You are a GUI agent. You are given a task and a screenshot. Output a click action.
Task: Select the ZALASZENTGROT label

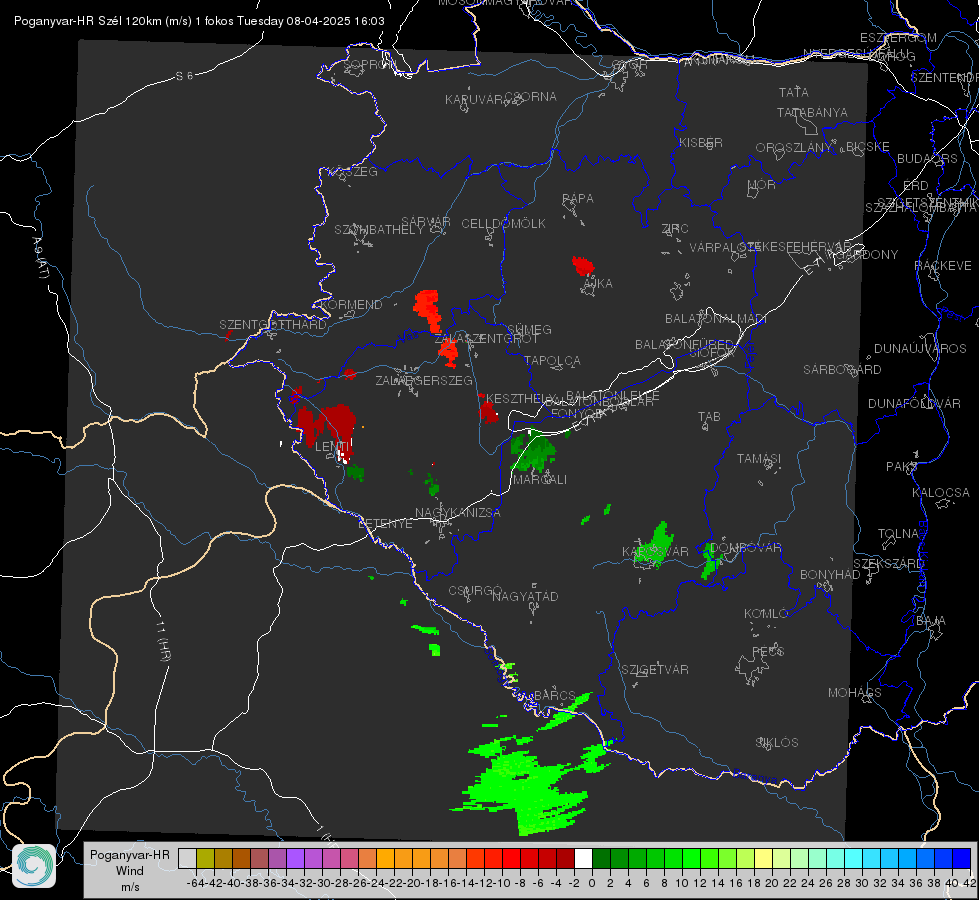(x=486, y=339)
